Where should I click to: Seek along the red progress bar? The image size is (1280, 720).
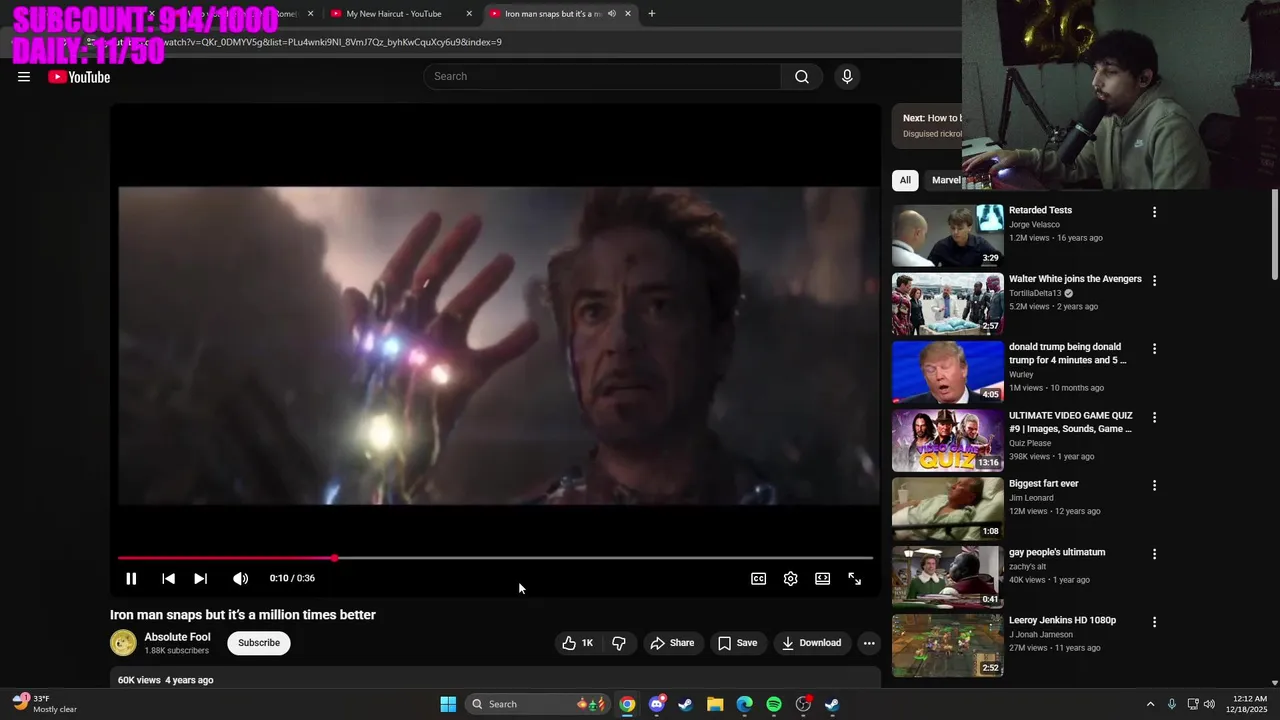click(x=495, y=558)
